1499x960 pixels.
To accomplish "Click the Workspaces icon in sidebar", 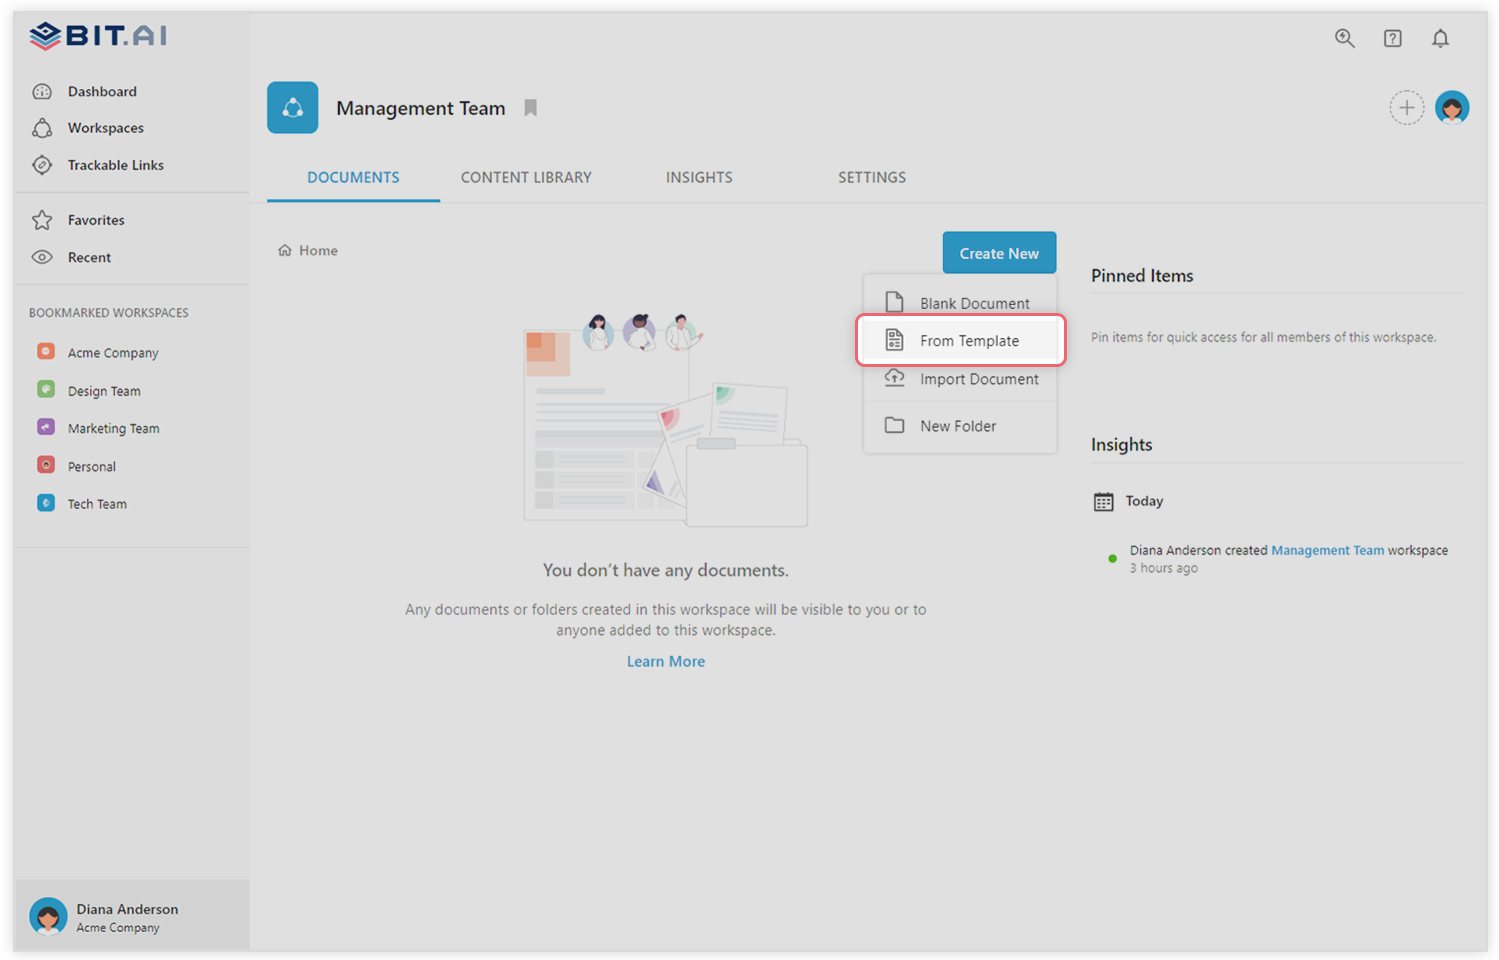I will click(x=42, y=128).
